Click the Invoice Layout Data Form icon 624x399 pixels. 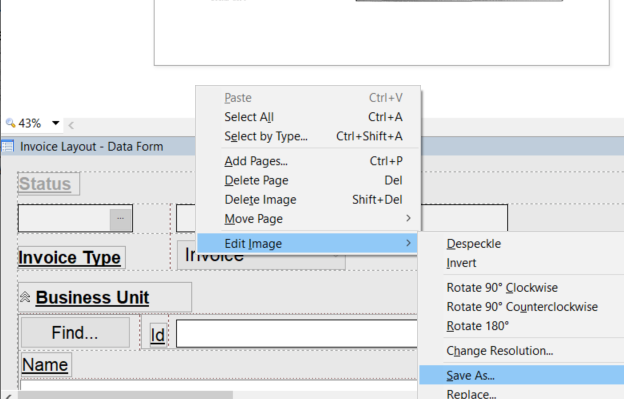coord(8,147)
